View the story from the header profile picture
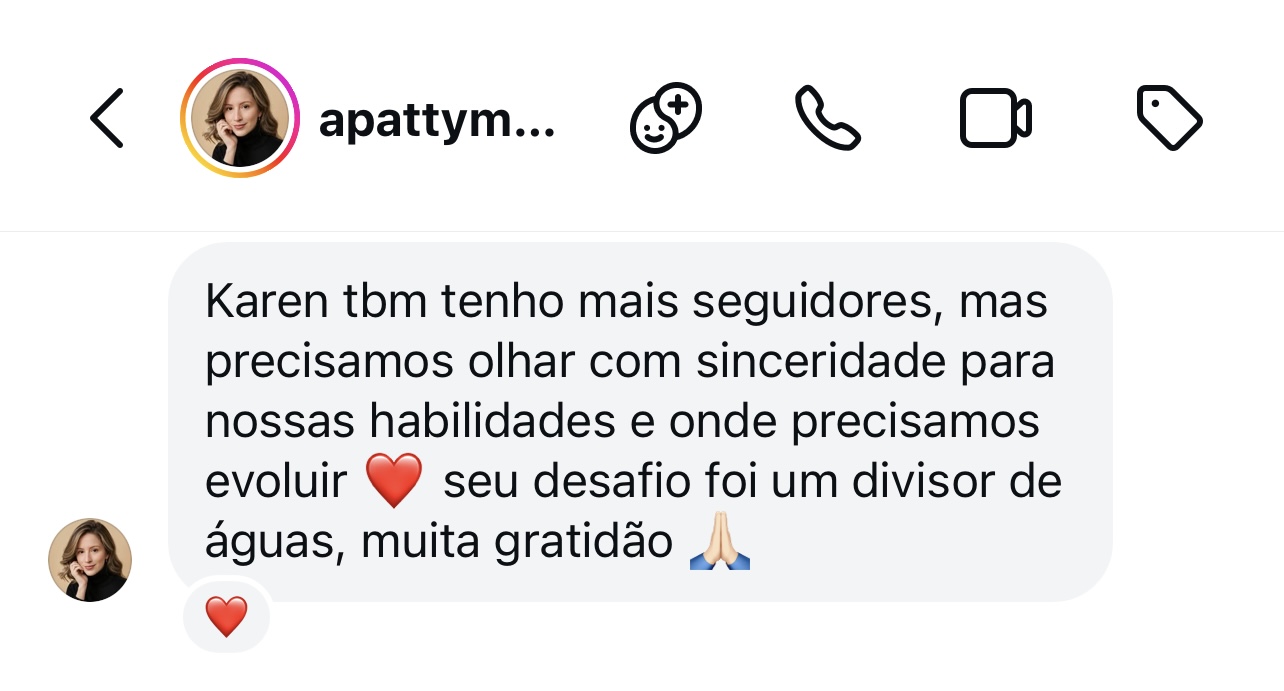The width and height of the screenshot is (1284, 691). (240, 118)
